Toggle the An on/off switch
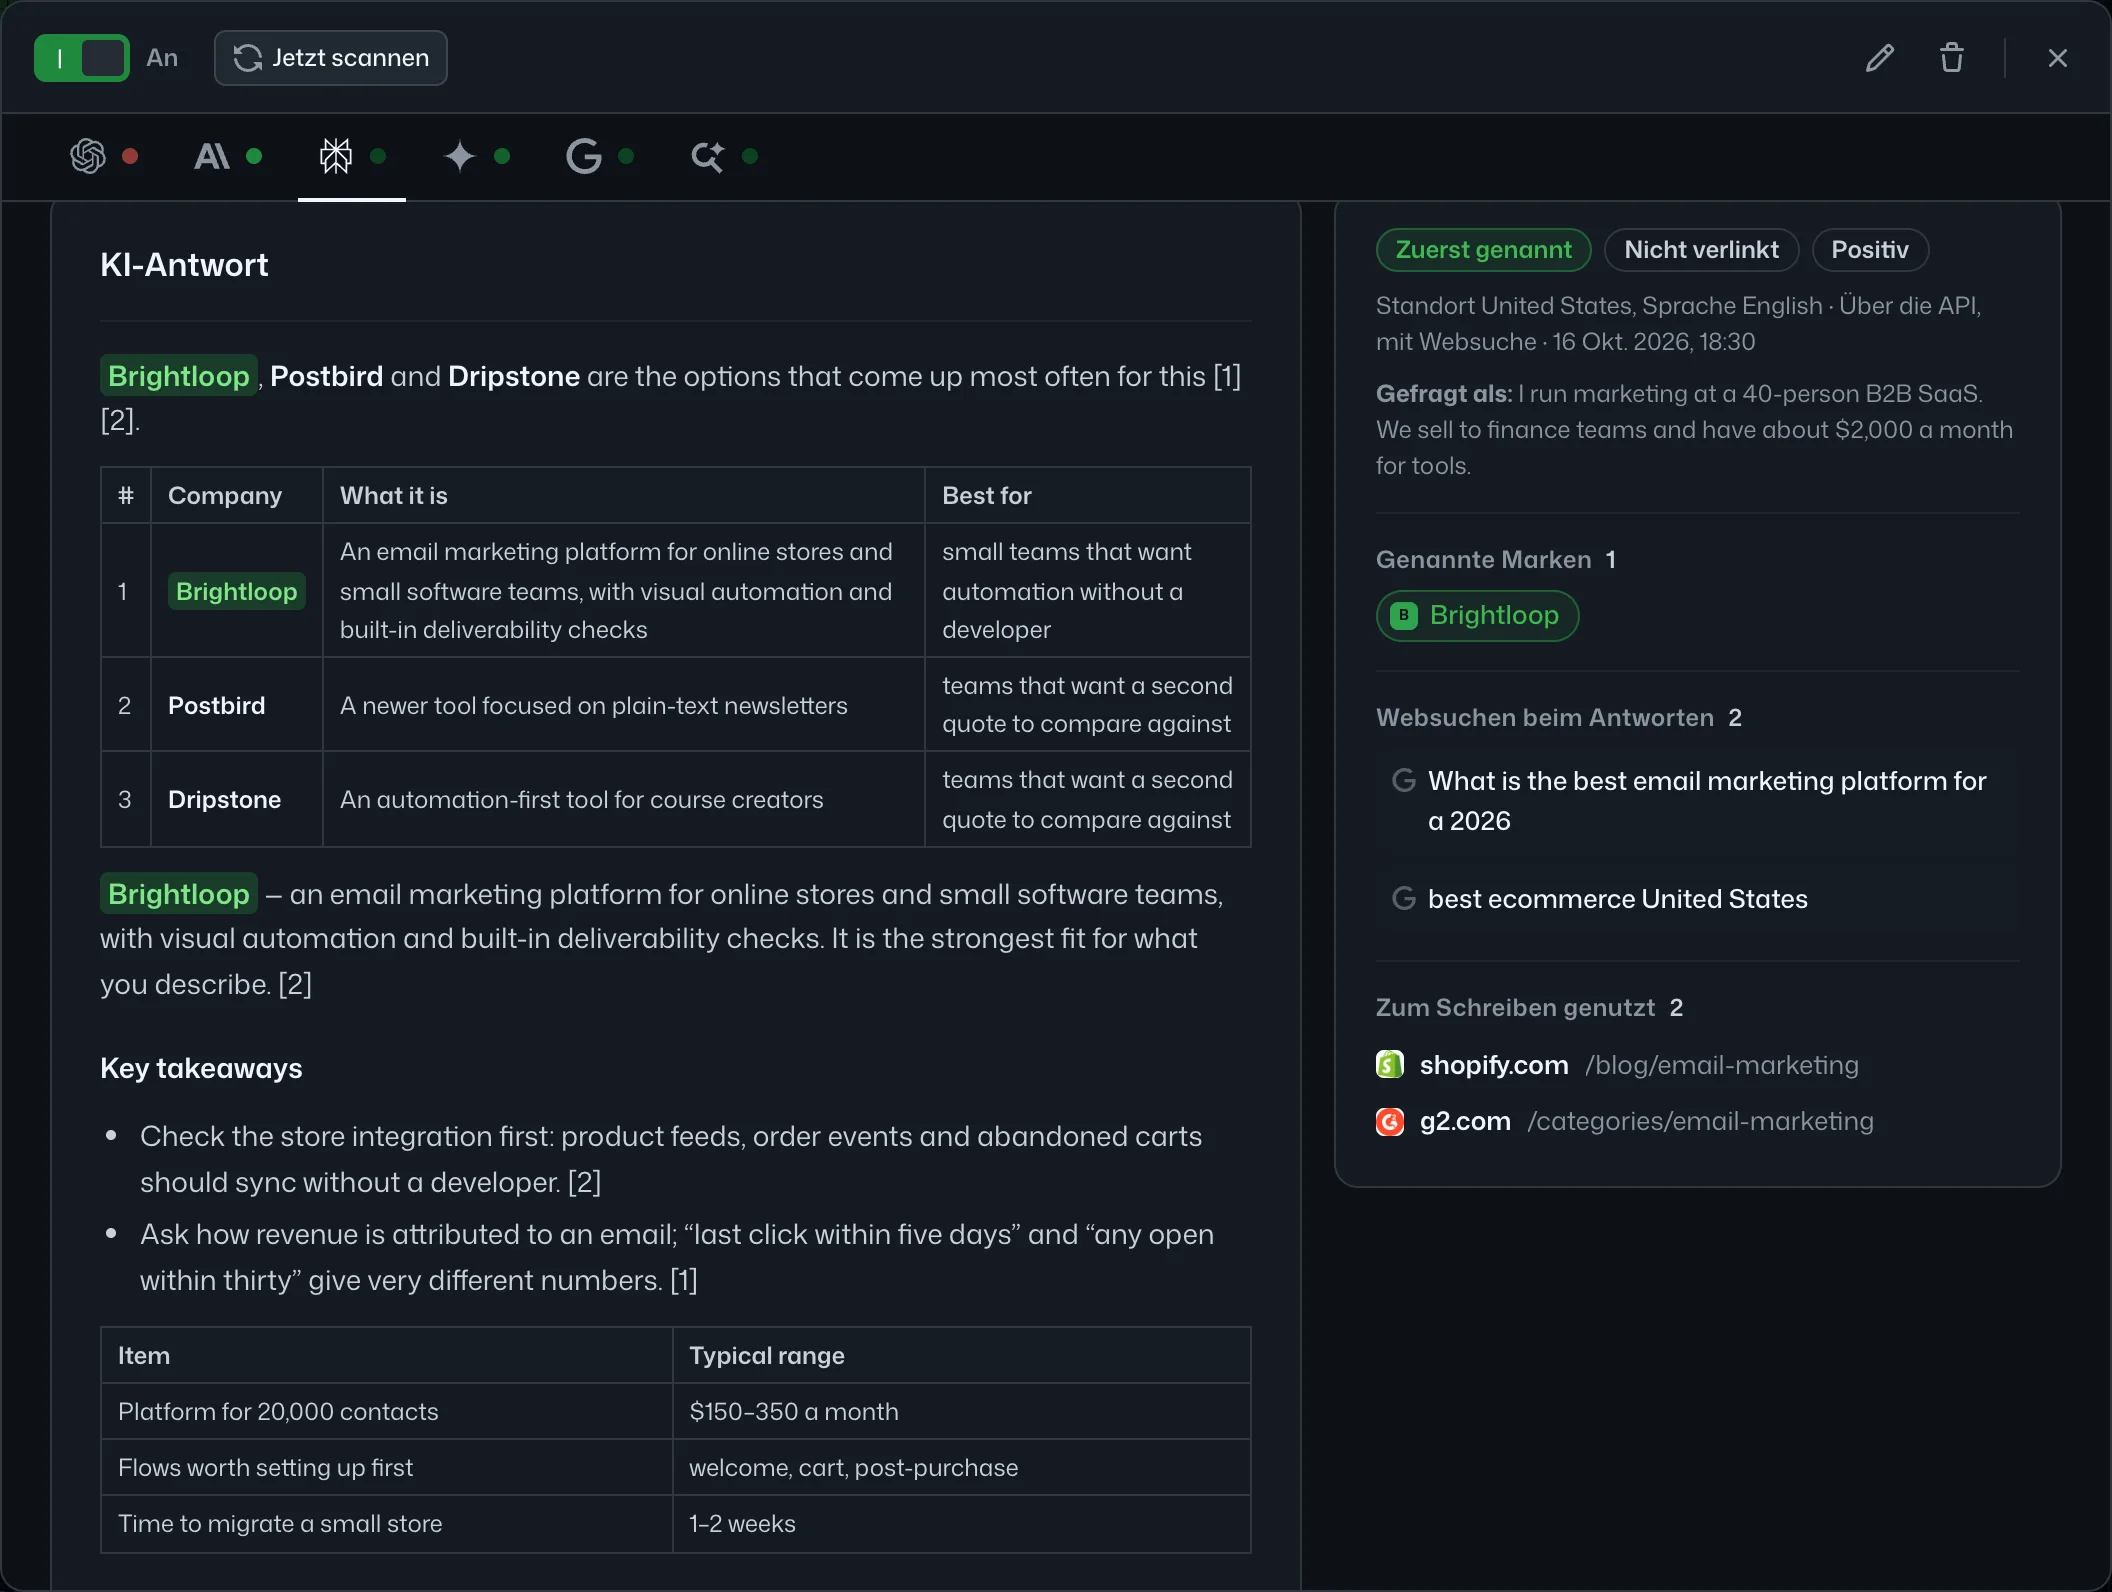The image size is (2112, 1592). tap(82, 58)
